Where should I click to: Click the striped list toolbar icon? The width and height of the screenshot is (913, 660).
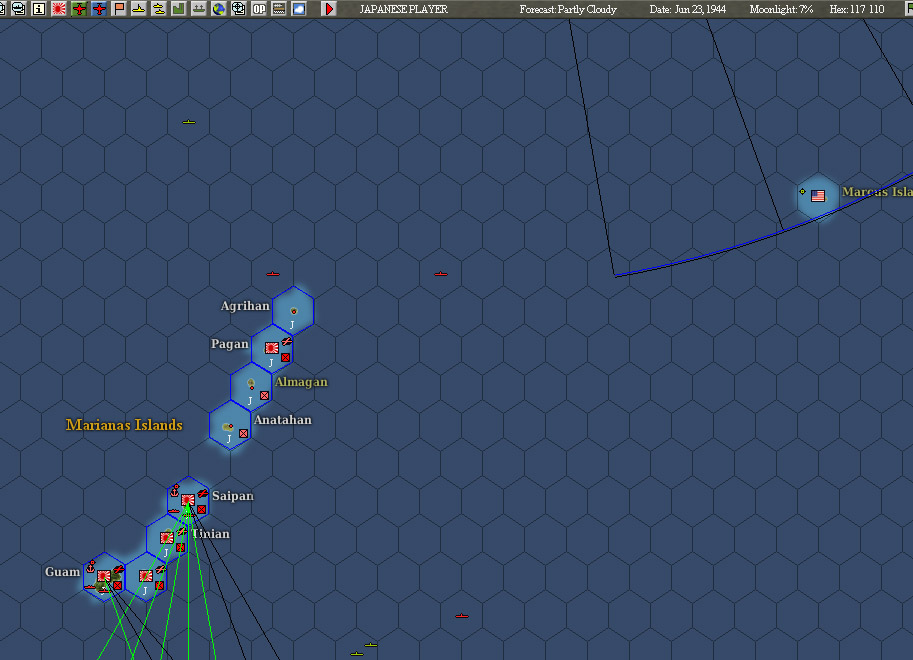coord(279,9)
